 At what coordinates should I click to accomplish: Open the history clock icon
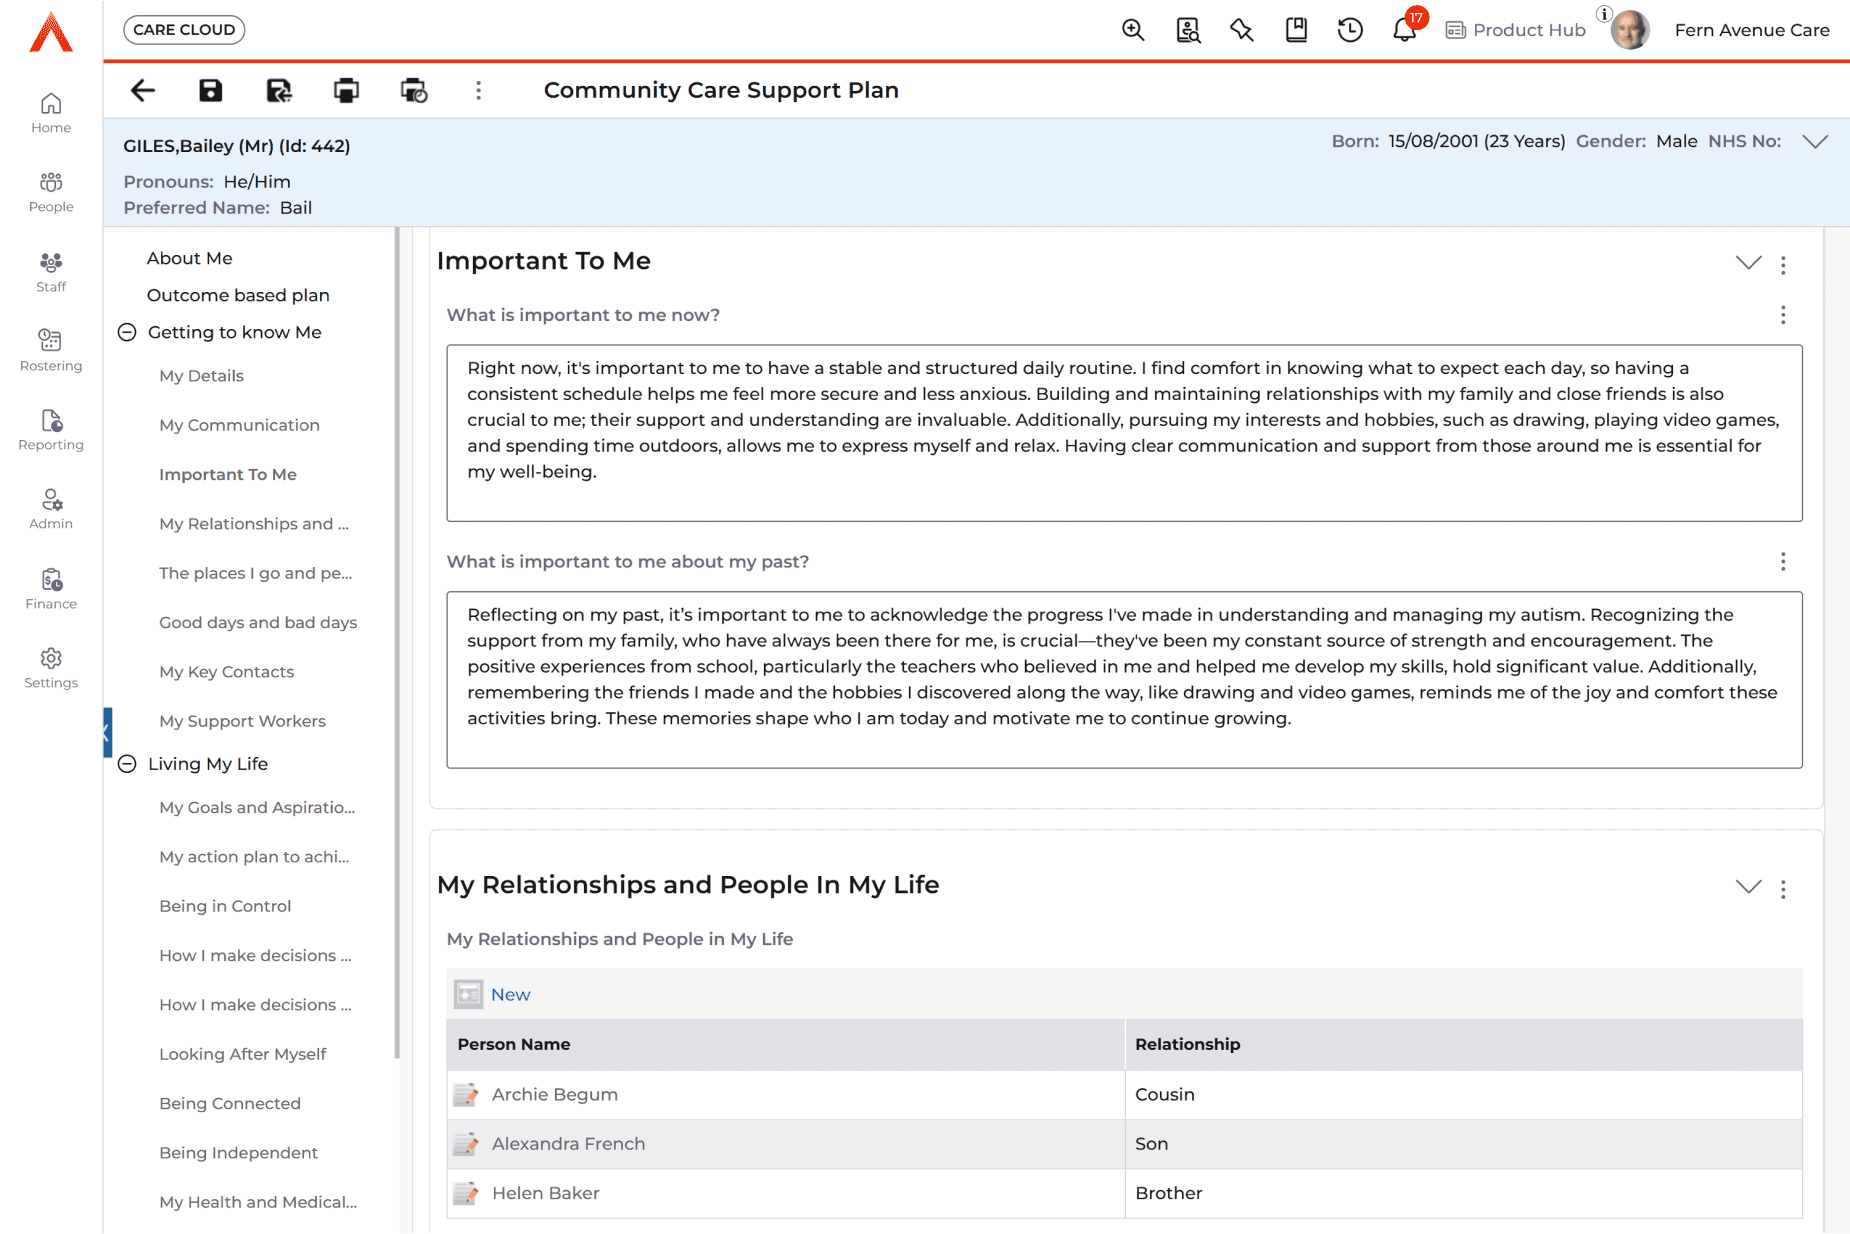pyautogui.click(x=1350, y=30)
